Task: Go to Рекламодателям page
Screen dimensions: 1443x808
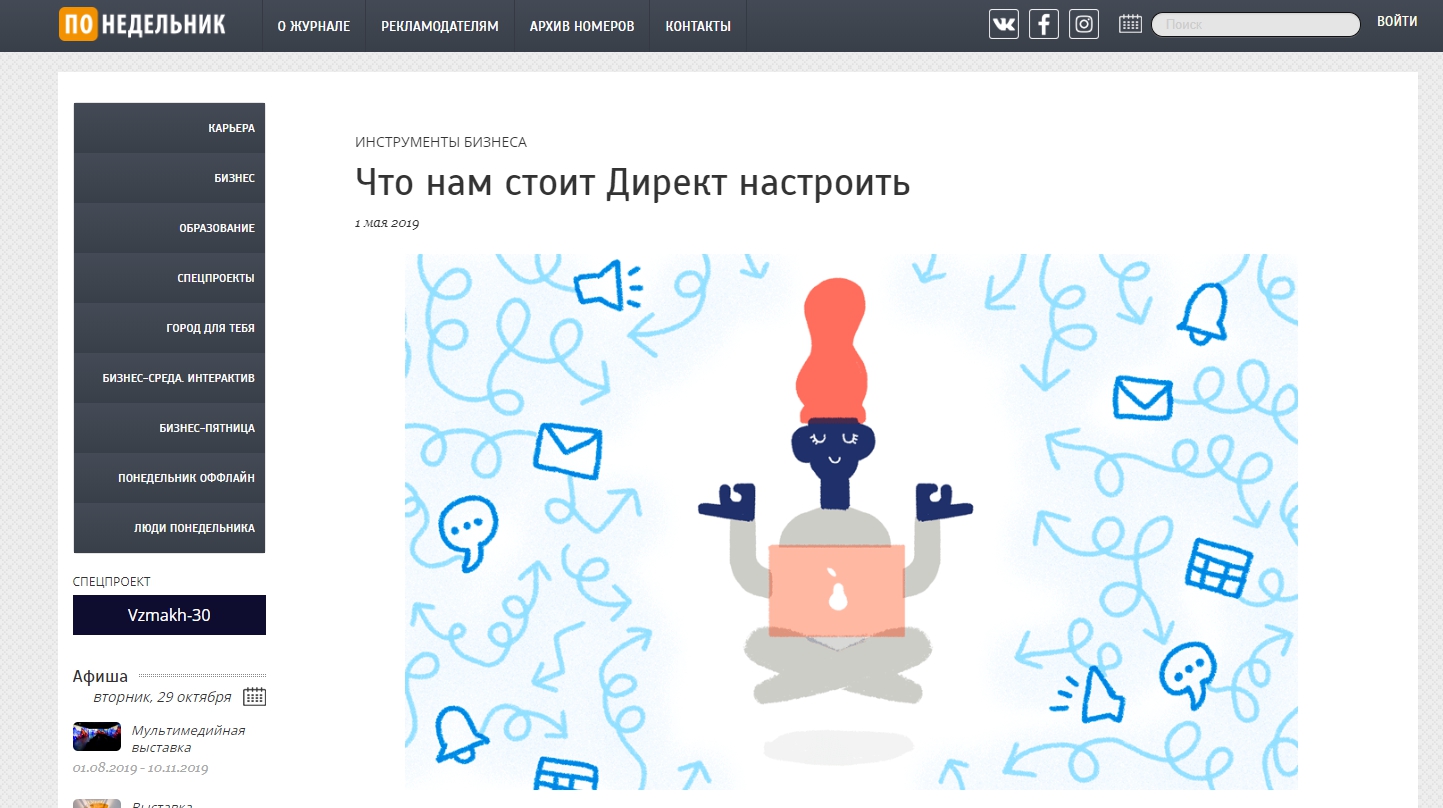Action: pyautogui.click(x=439, y=26)
